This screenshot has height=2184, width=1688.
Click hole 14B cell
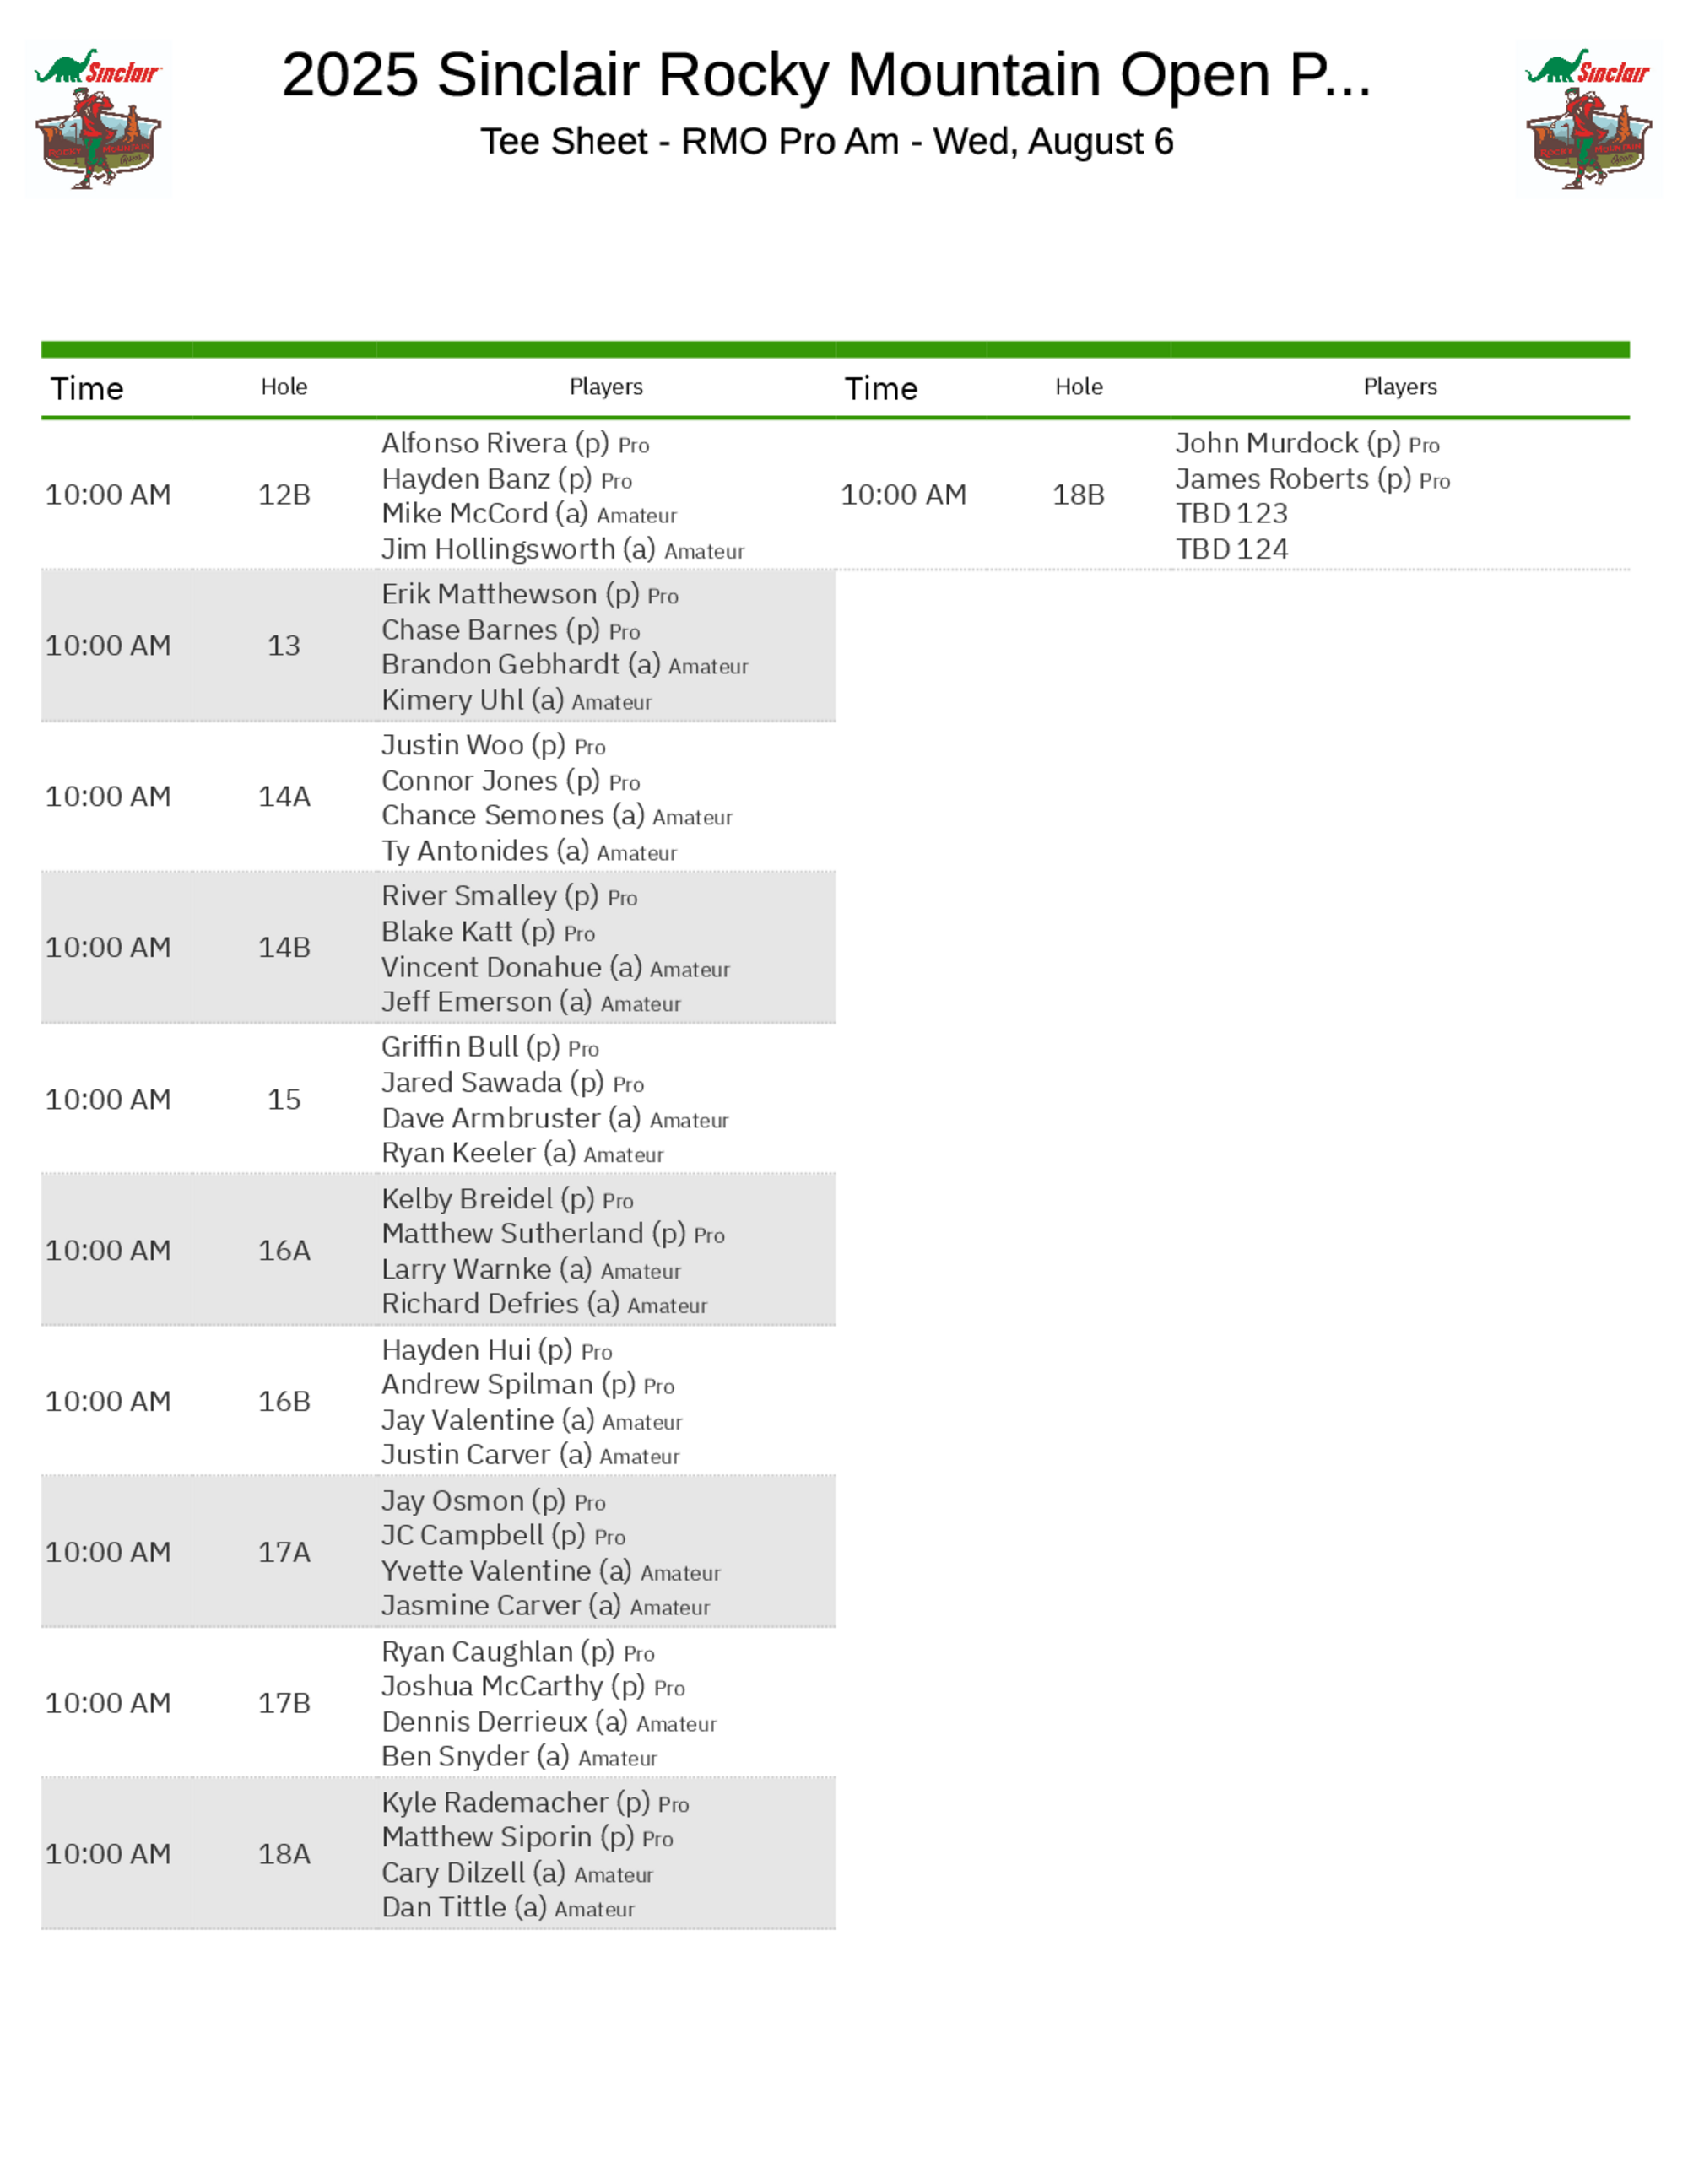point(284,948)
